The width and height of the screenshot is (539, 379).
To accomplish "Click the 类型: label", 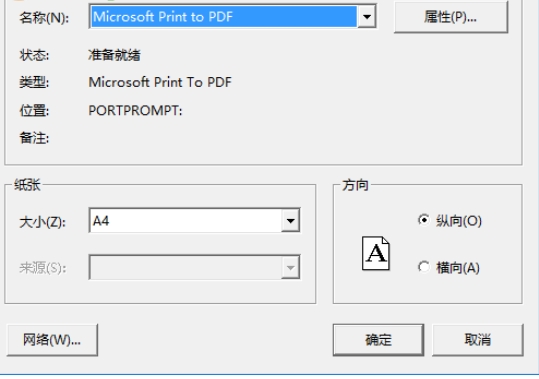I will pyautogui.click(x=34, y=82).
